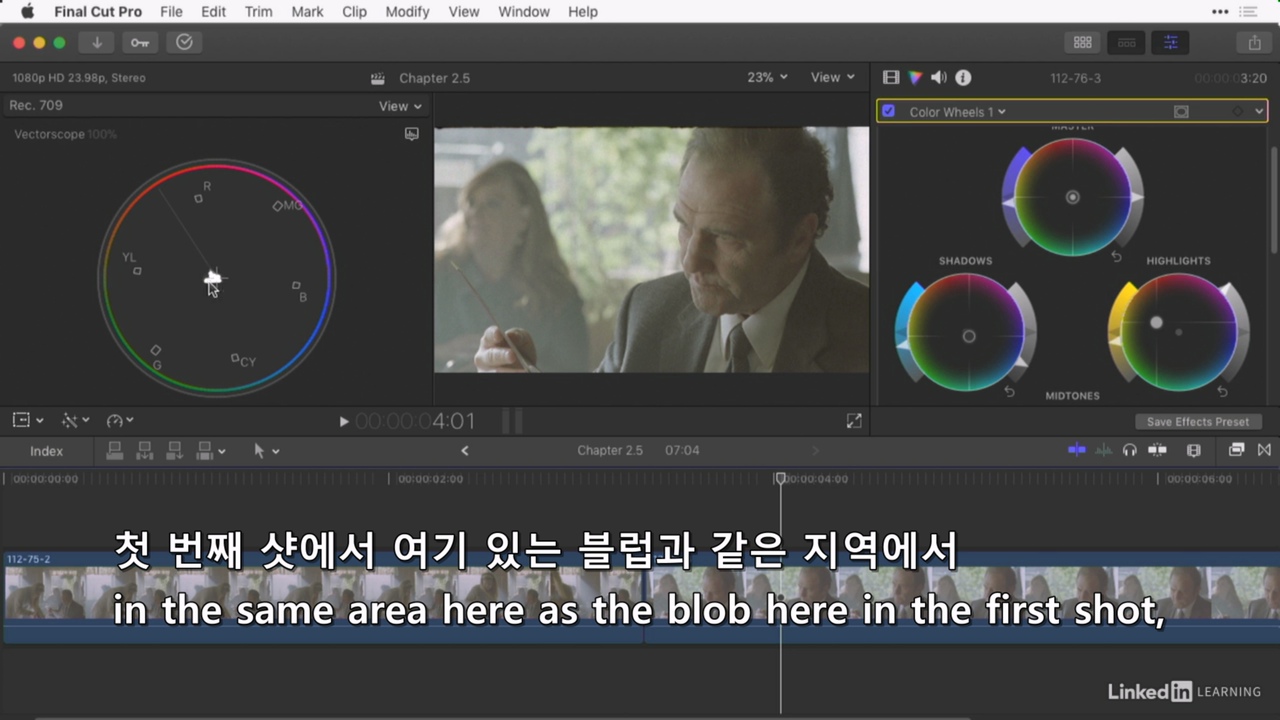Open the Edit menu

tap(213, 12)
